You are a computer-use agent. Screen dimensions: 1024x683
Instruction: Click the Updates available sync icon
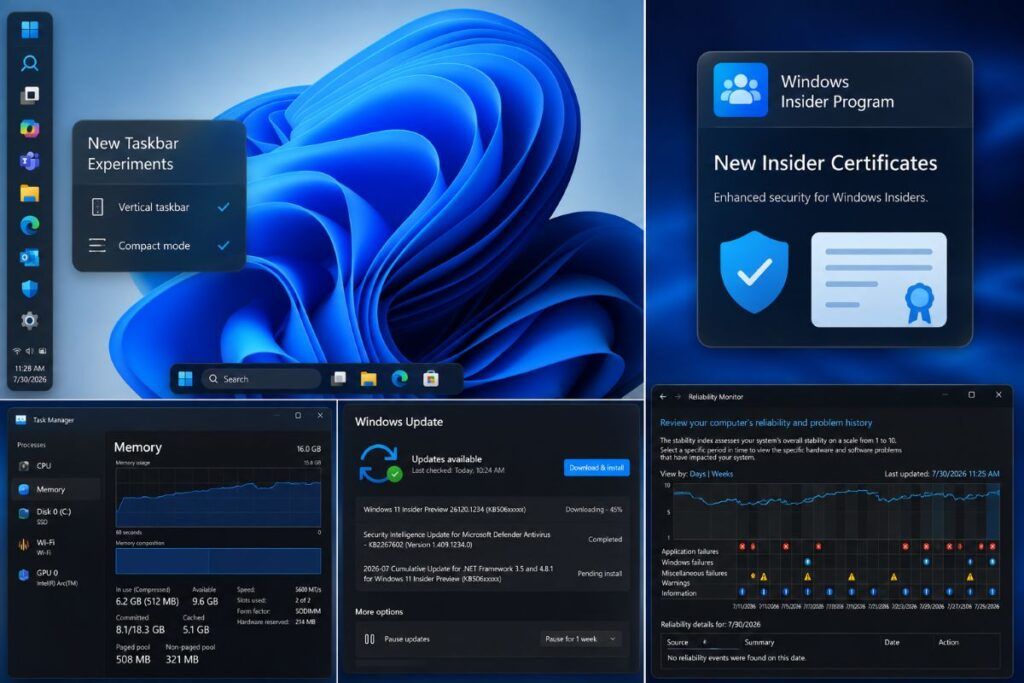click(x=379, y=464)
